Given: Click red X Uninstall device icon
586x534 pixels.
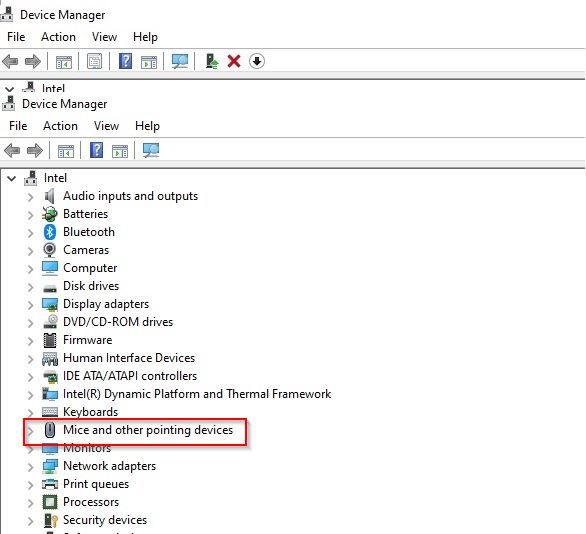Looking at the screenshot, I should [234, 61].
